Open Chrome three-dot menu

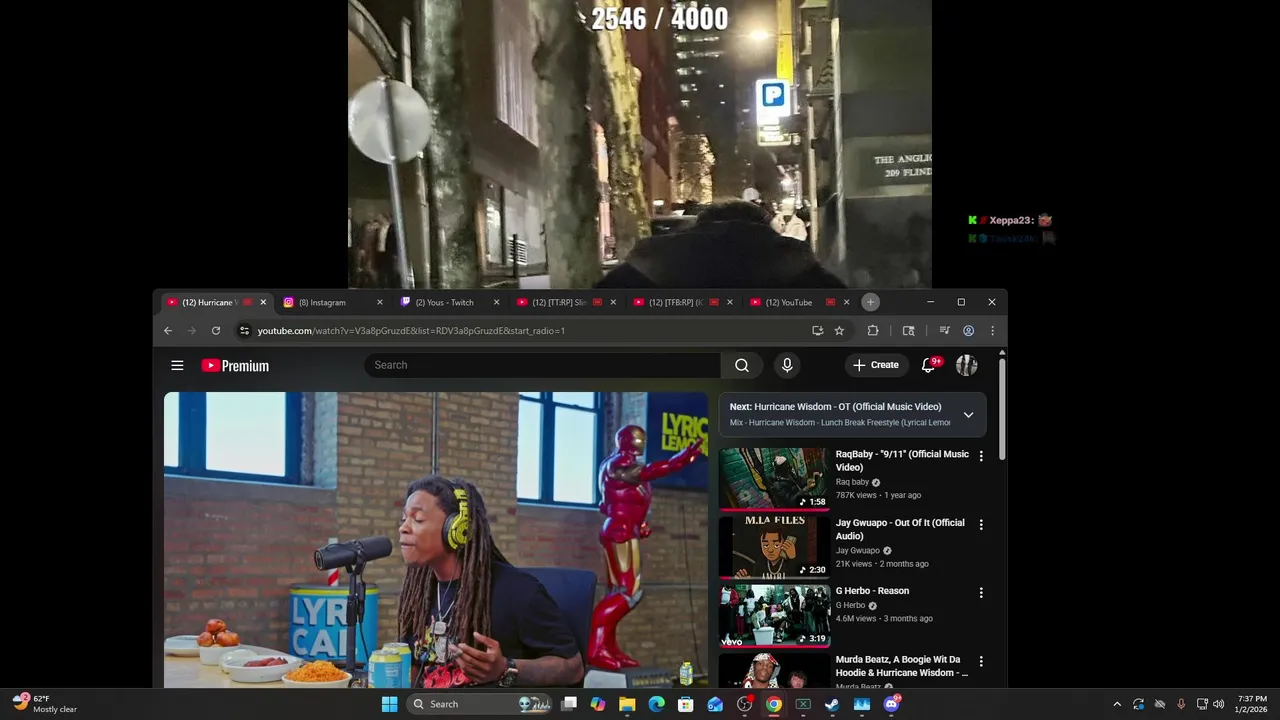point(992,331)
